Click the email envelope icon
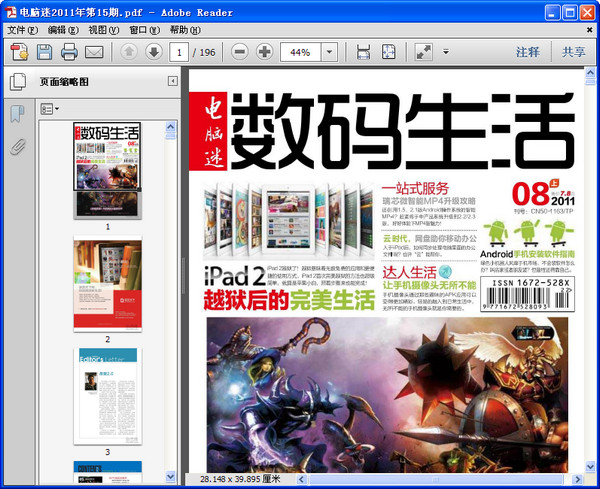600x489 pixels. coord(95,51)
